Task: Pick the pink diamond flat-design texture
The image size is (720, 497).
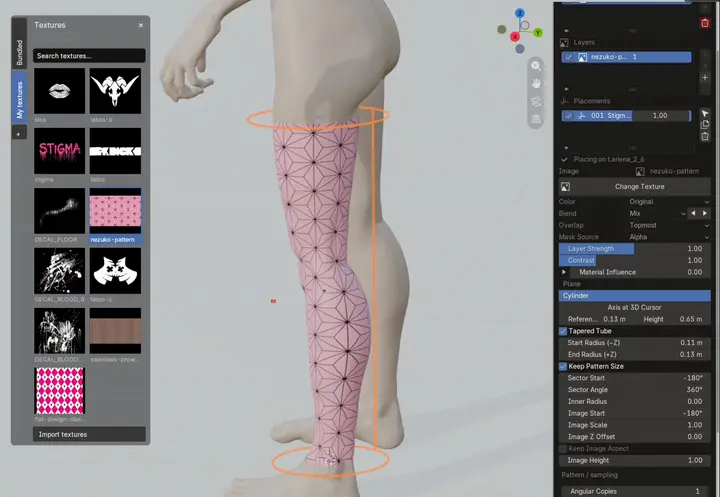Action: coord(60,391)
